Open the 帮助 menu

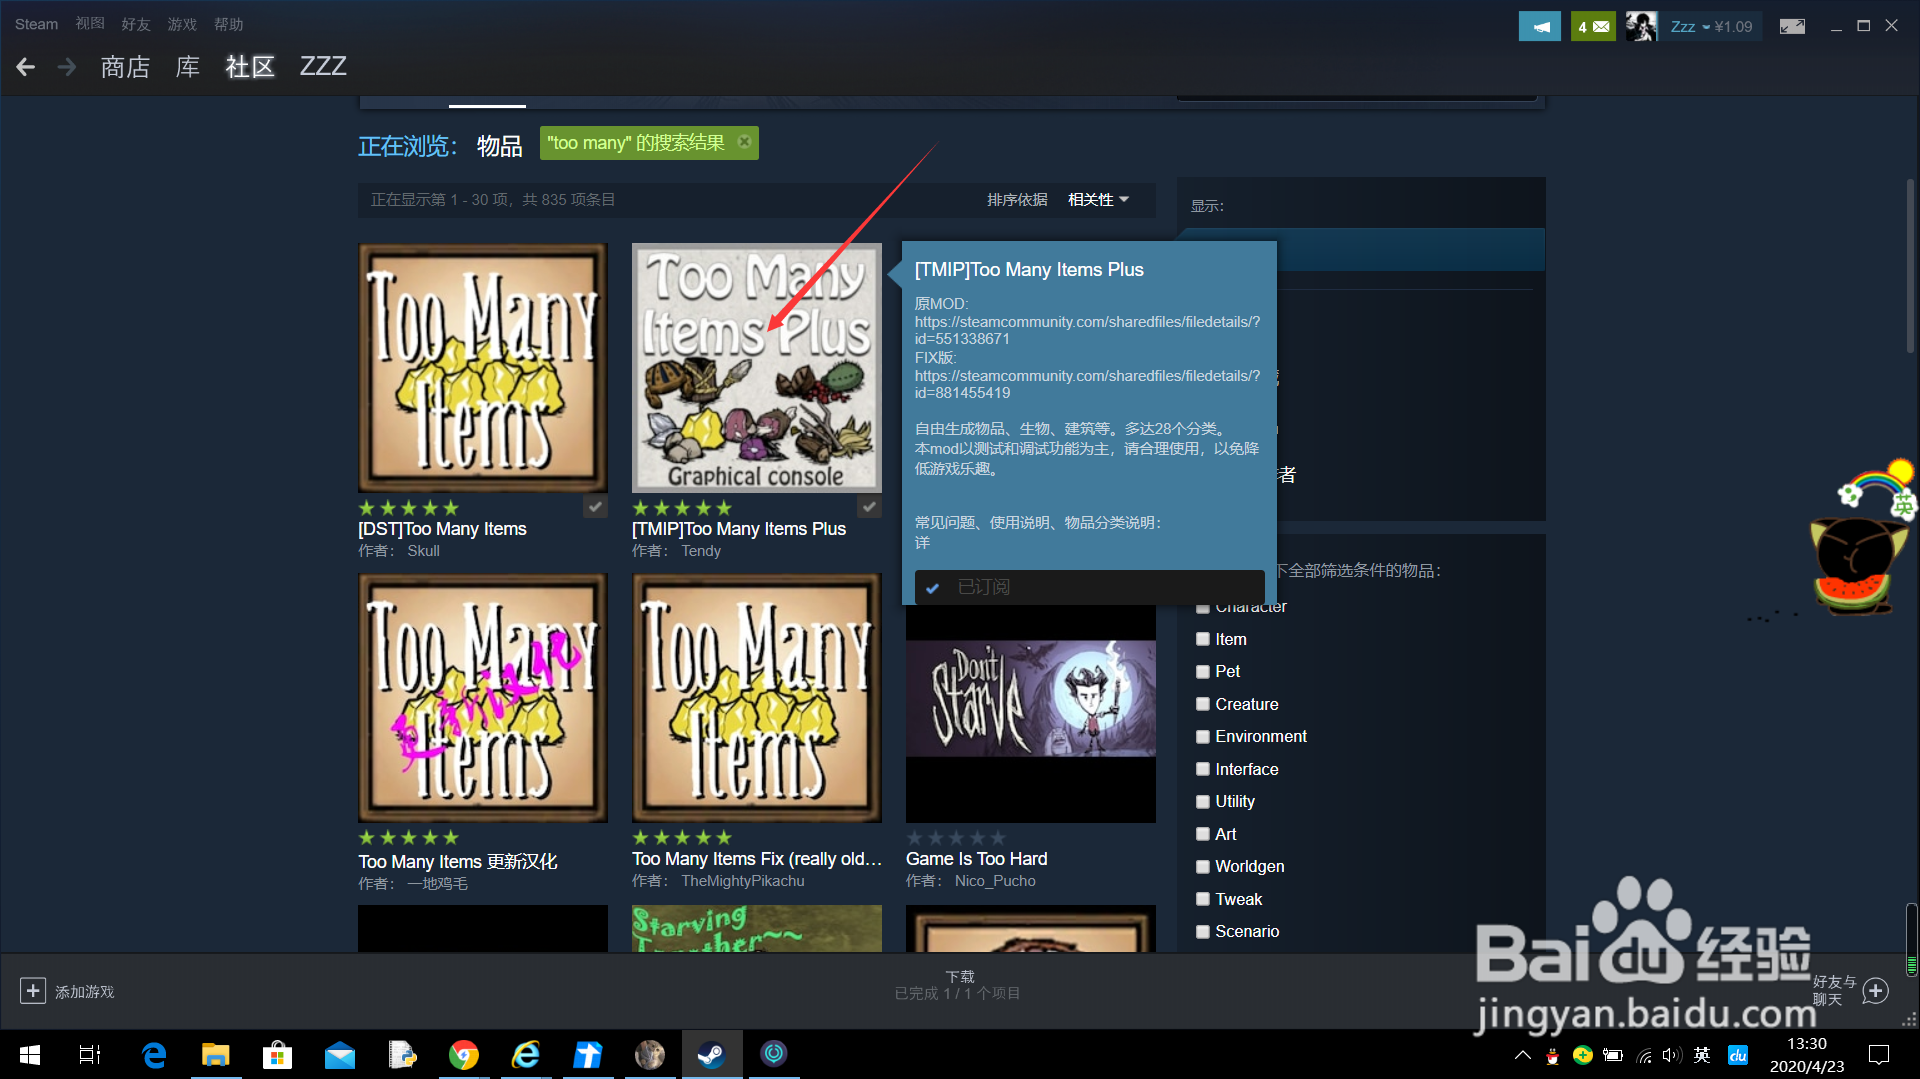(228, 24)
